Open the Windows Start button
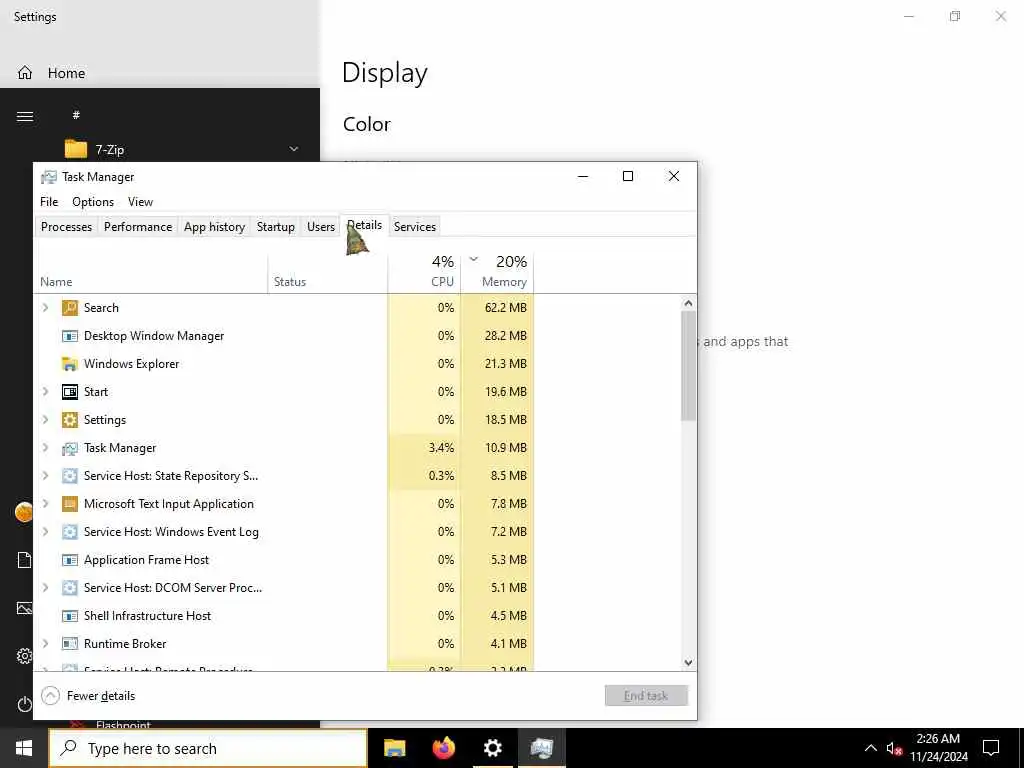 24,748
